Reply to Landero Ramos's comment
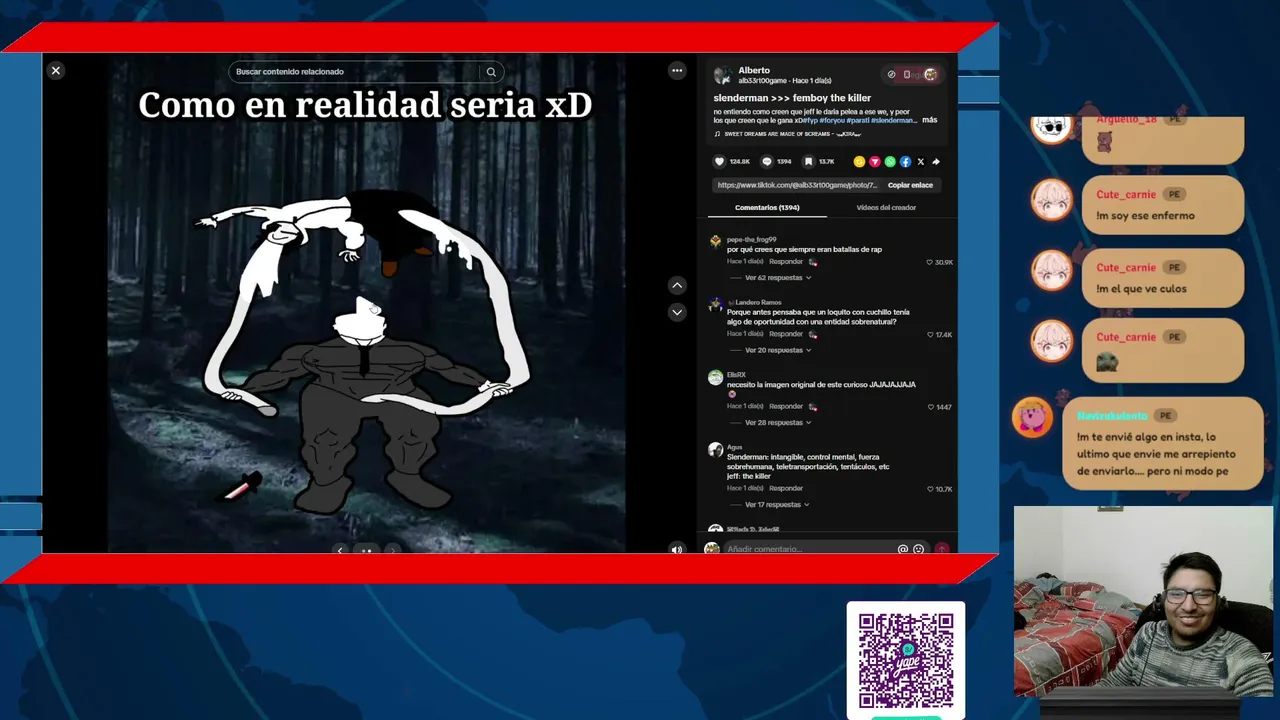This screenshot has height=720, width=1280. 786,334
